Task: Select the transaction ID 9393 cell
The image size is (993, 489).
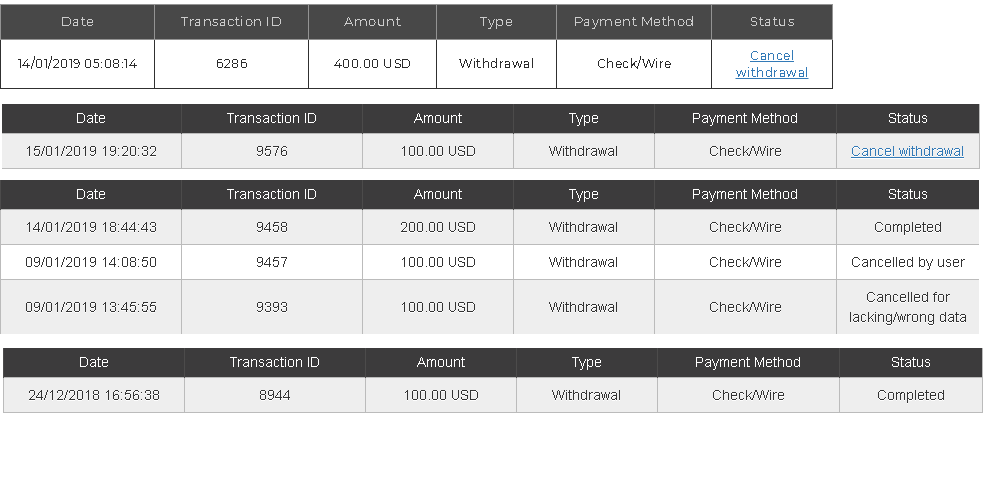Action: (x=272, y=307)
